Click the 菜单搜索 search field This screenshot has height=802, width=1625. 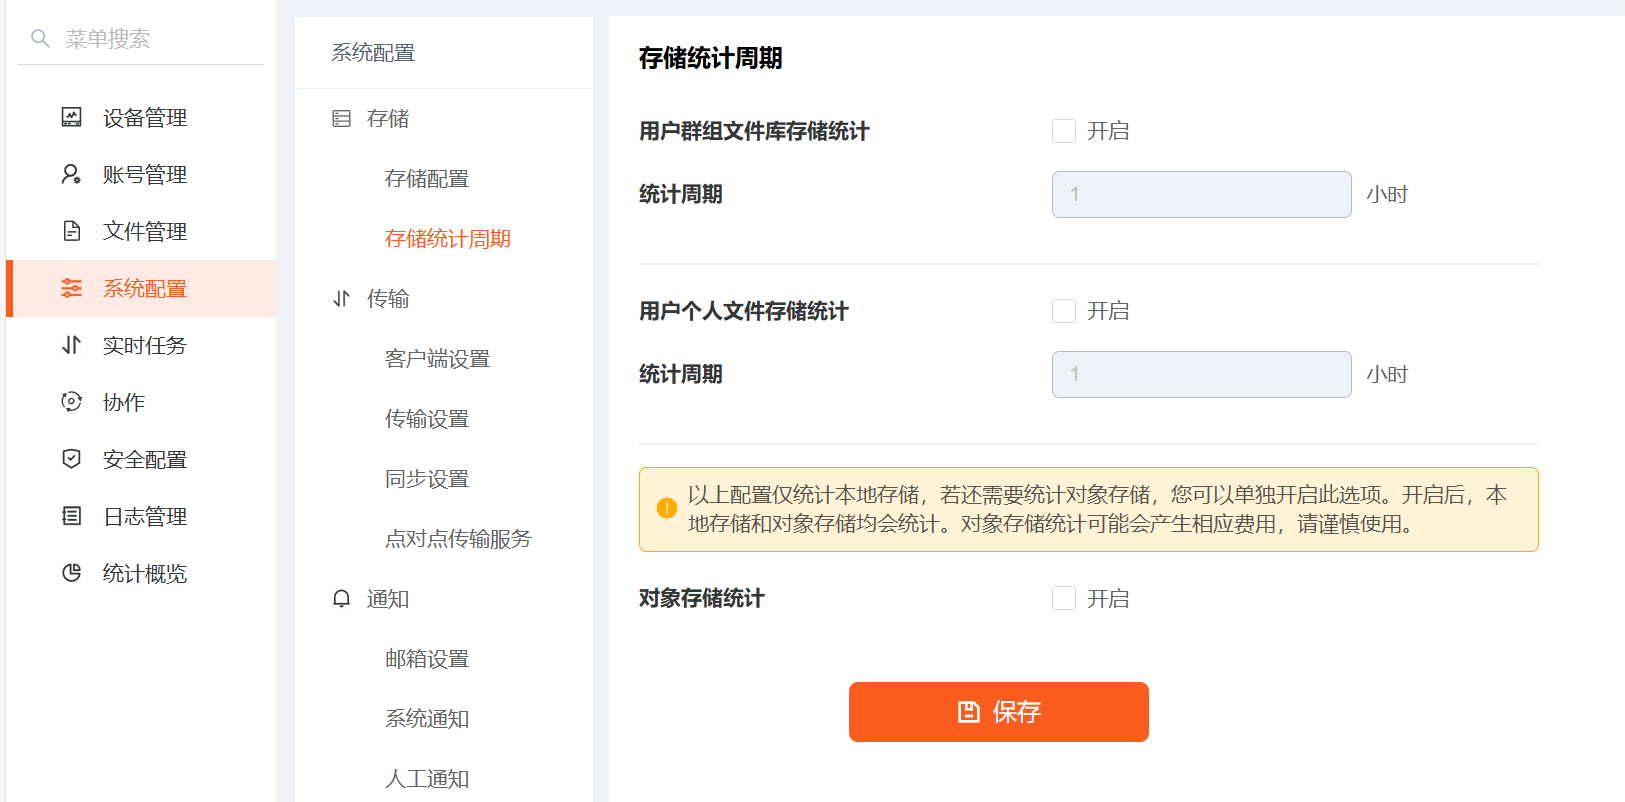150,39
